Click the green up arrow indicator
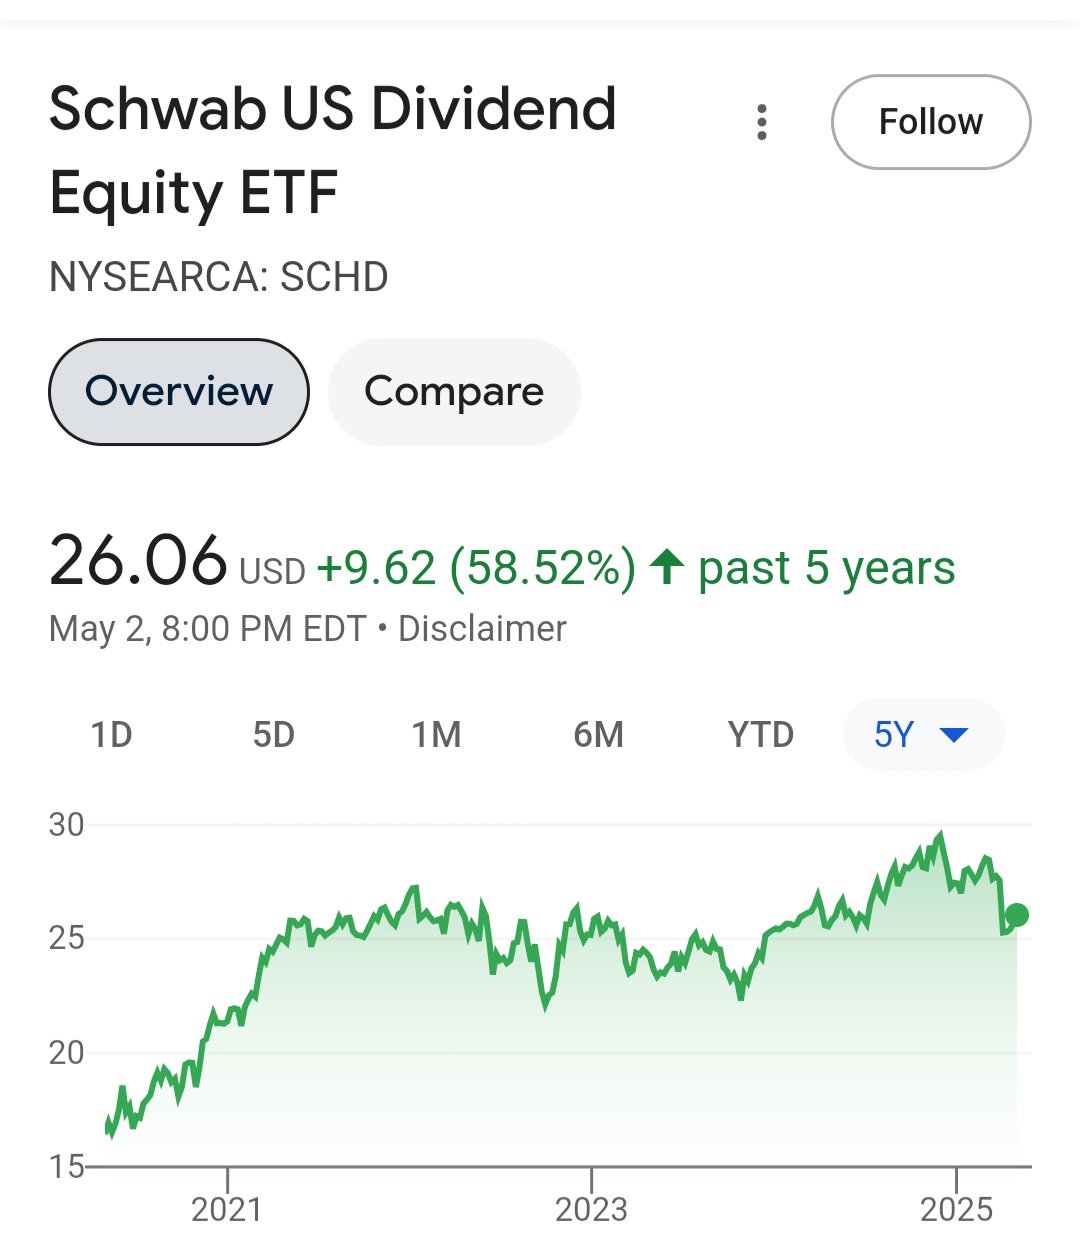Viewport: 1080px width, 1244px height. coord(667,567)
